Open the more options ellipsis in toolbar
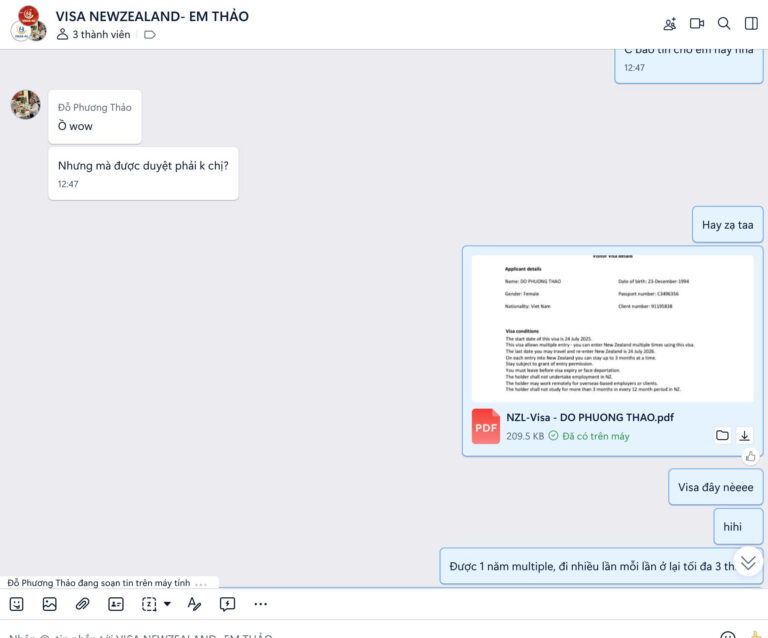Image resolution: width=768 pixels, height=638 pixels. point(260,604)
